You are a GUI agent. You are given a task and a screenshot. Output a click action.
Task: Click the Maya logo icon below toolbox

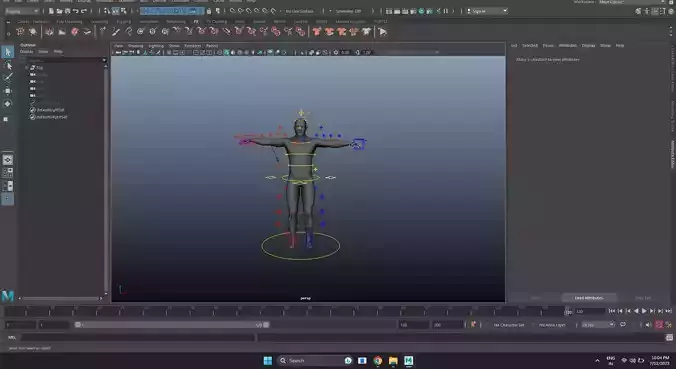(x=8, y=296)
